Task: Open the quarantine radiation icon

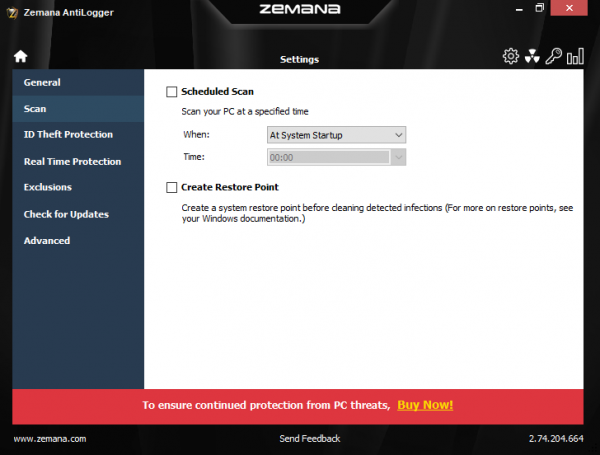Action: [532, 56]
